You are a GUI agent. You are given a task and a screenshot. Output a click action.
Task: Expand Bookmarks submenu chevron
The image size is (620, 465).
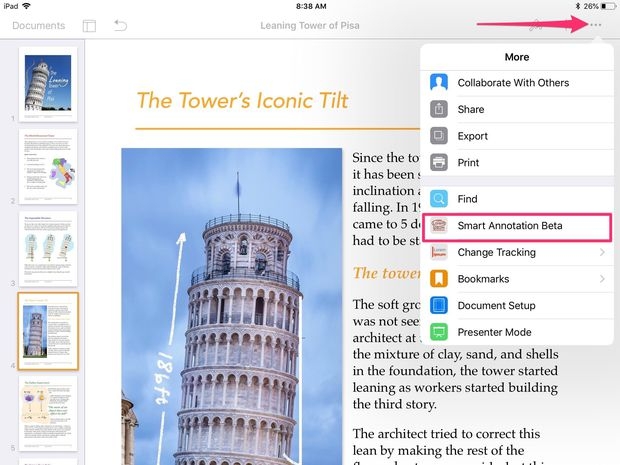[x=602, y=279]
